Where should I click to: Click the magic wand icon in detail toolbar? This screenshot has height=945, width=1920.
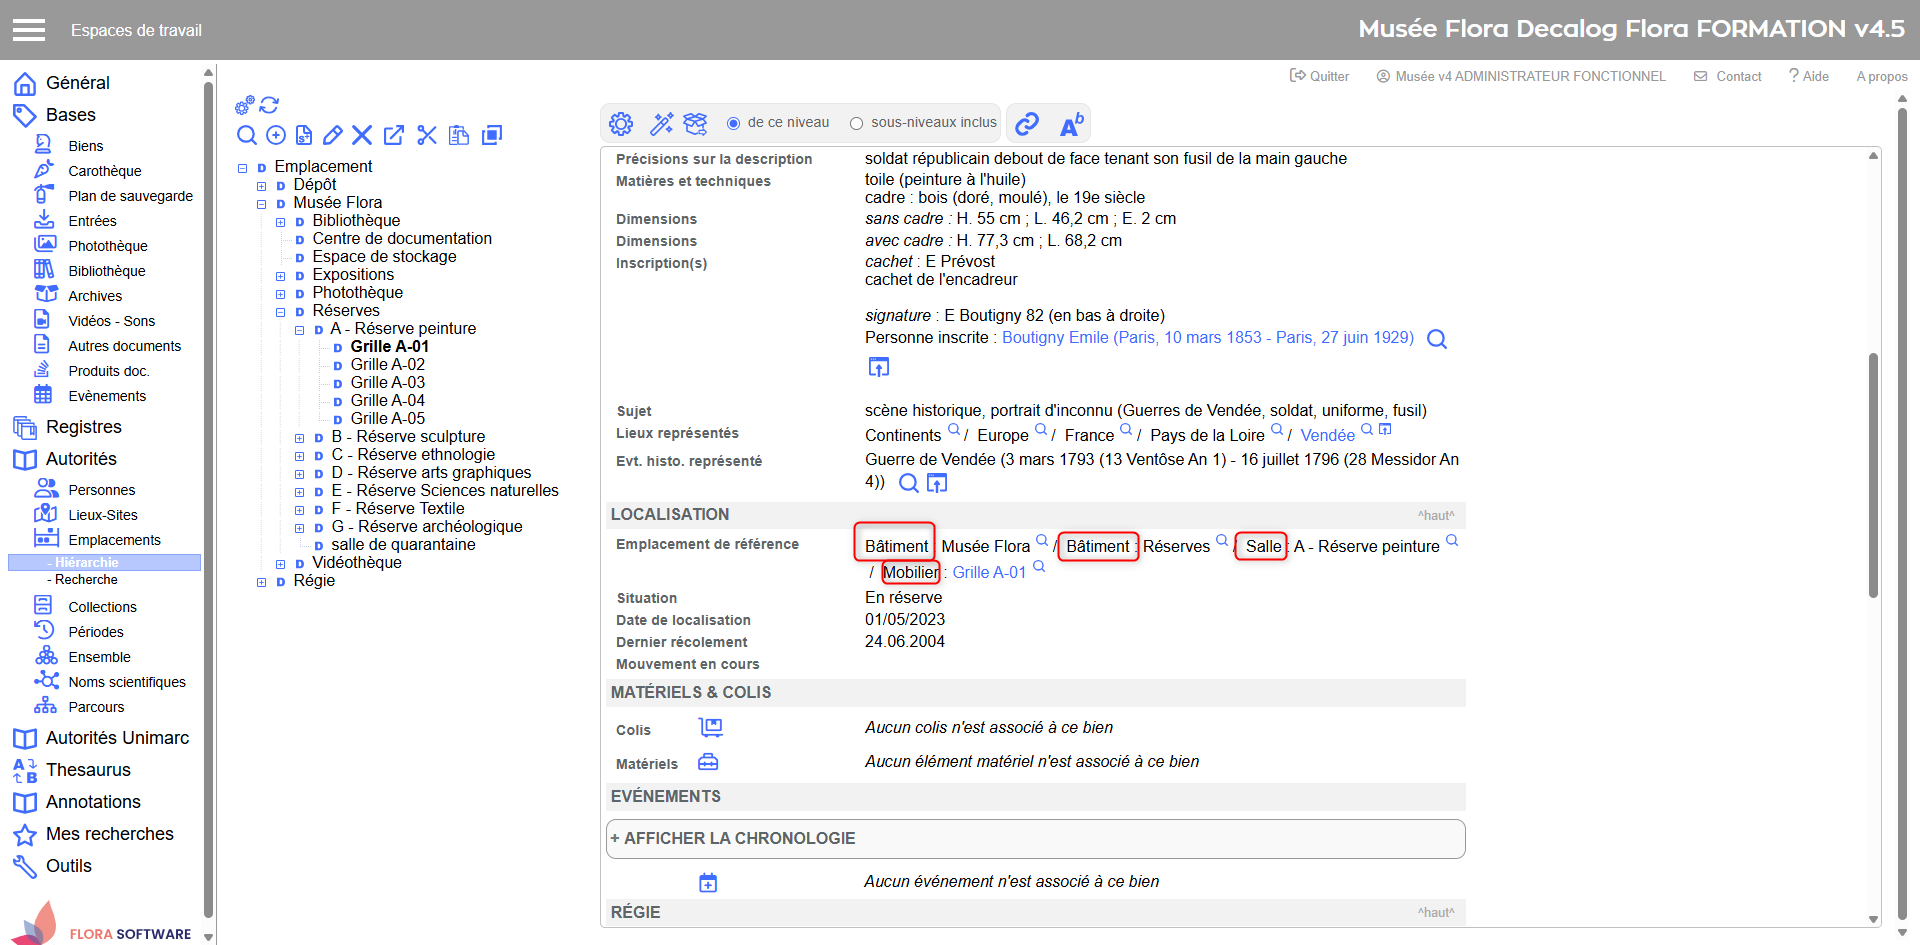tap(661, 123)
